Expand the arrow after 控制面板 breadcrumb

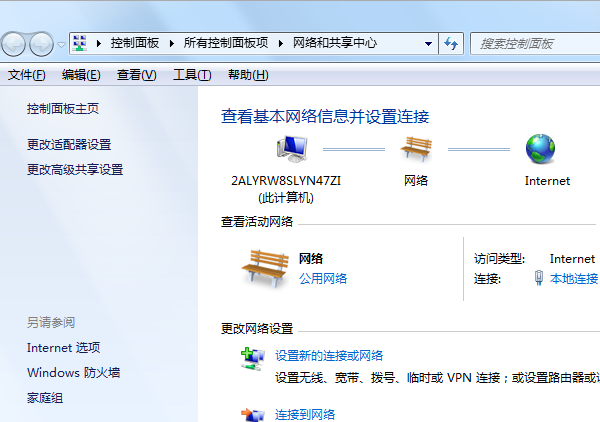[172, 44]
